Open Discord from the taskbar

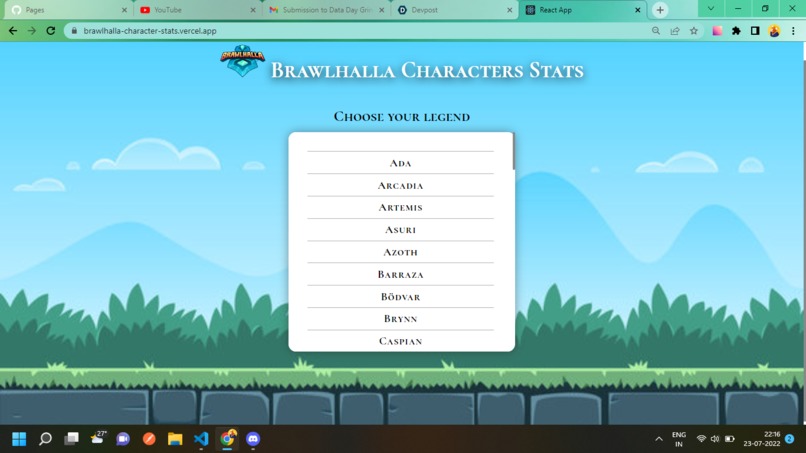click(253, 439)
